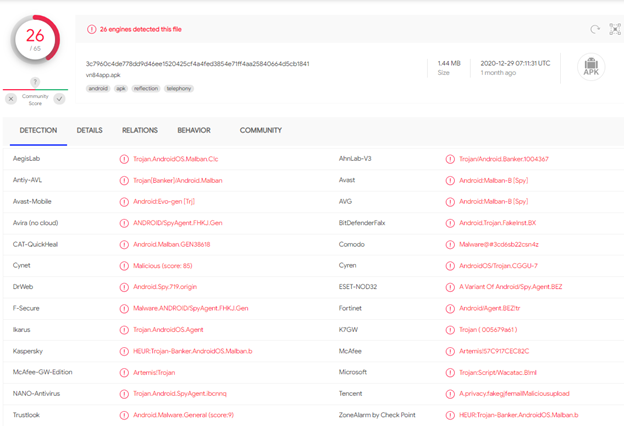Click the Cynet result 'Malicious (score: 85)'
The height and width of the screenshot is (426, 624).
[x=163, y=266]
